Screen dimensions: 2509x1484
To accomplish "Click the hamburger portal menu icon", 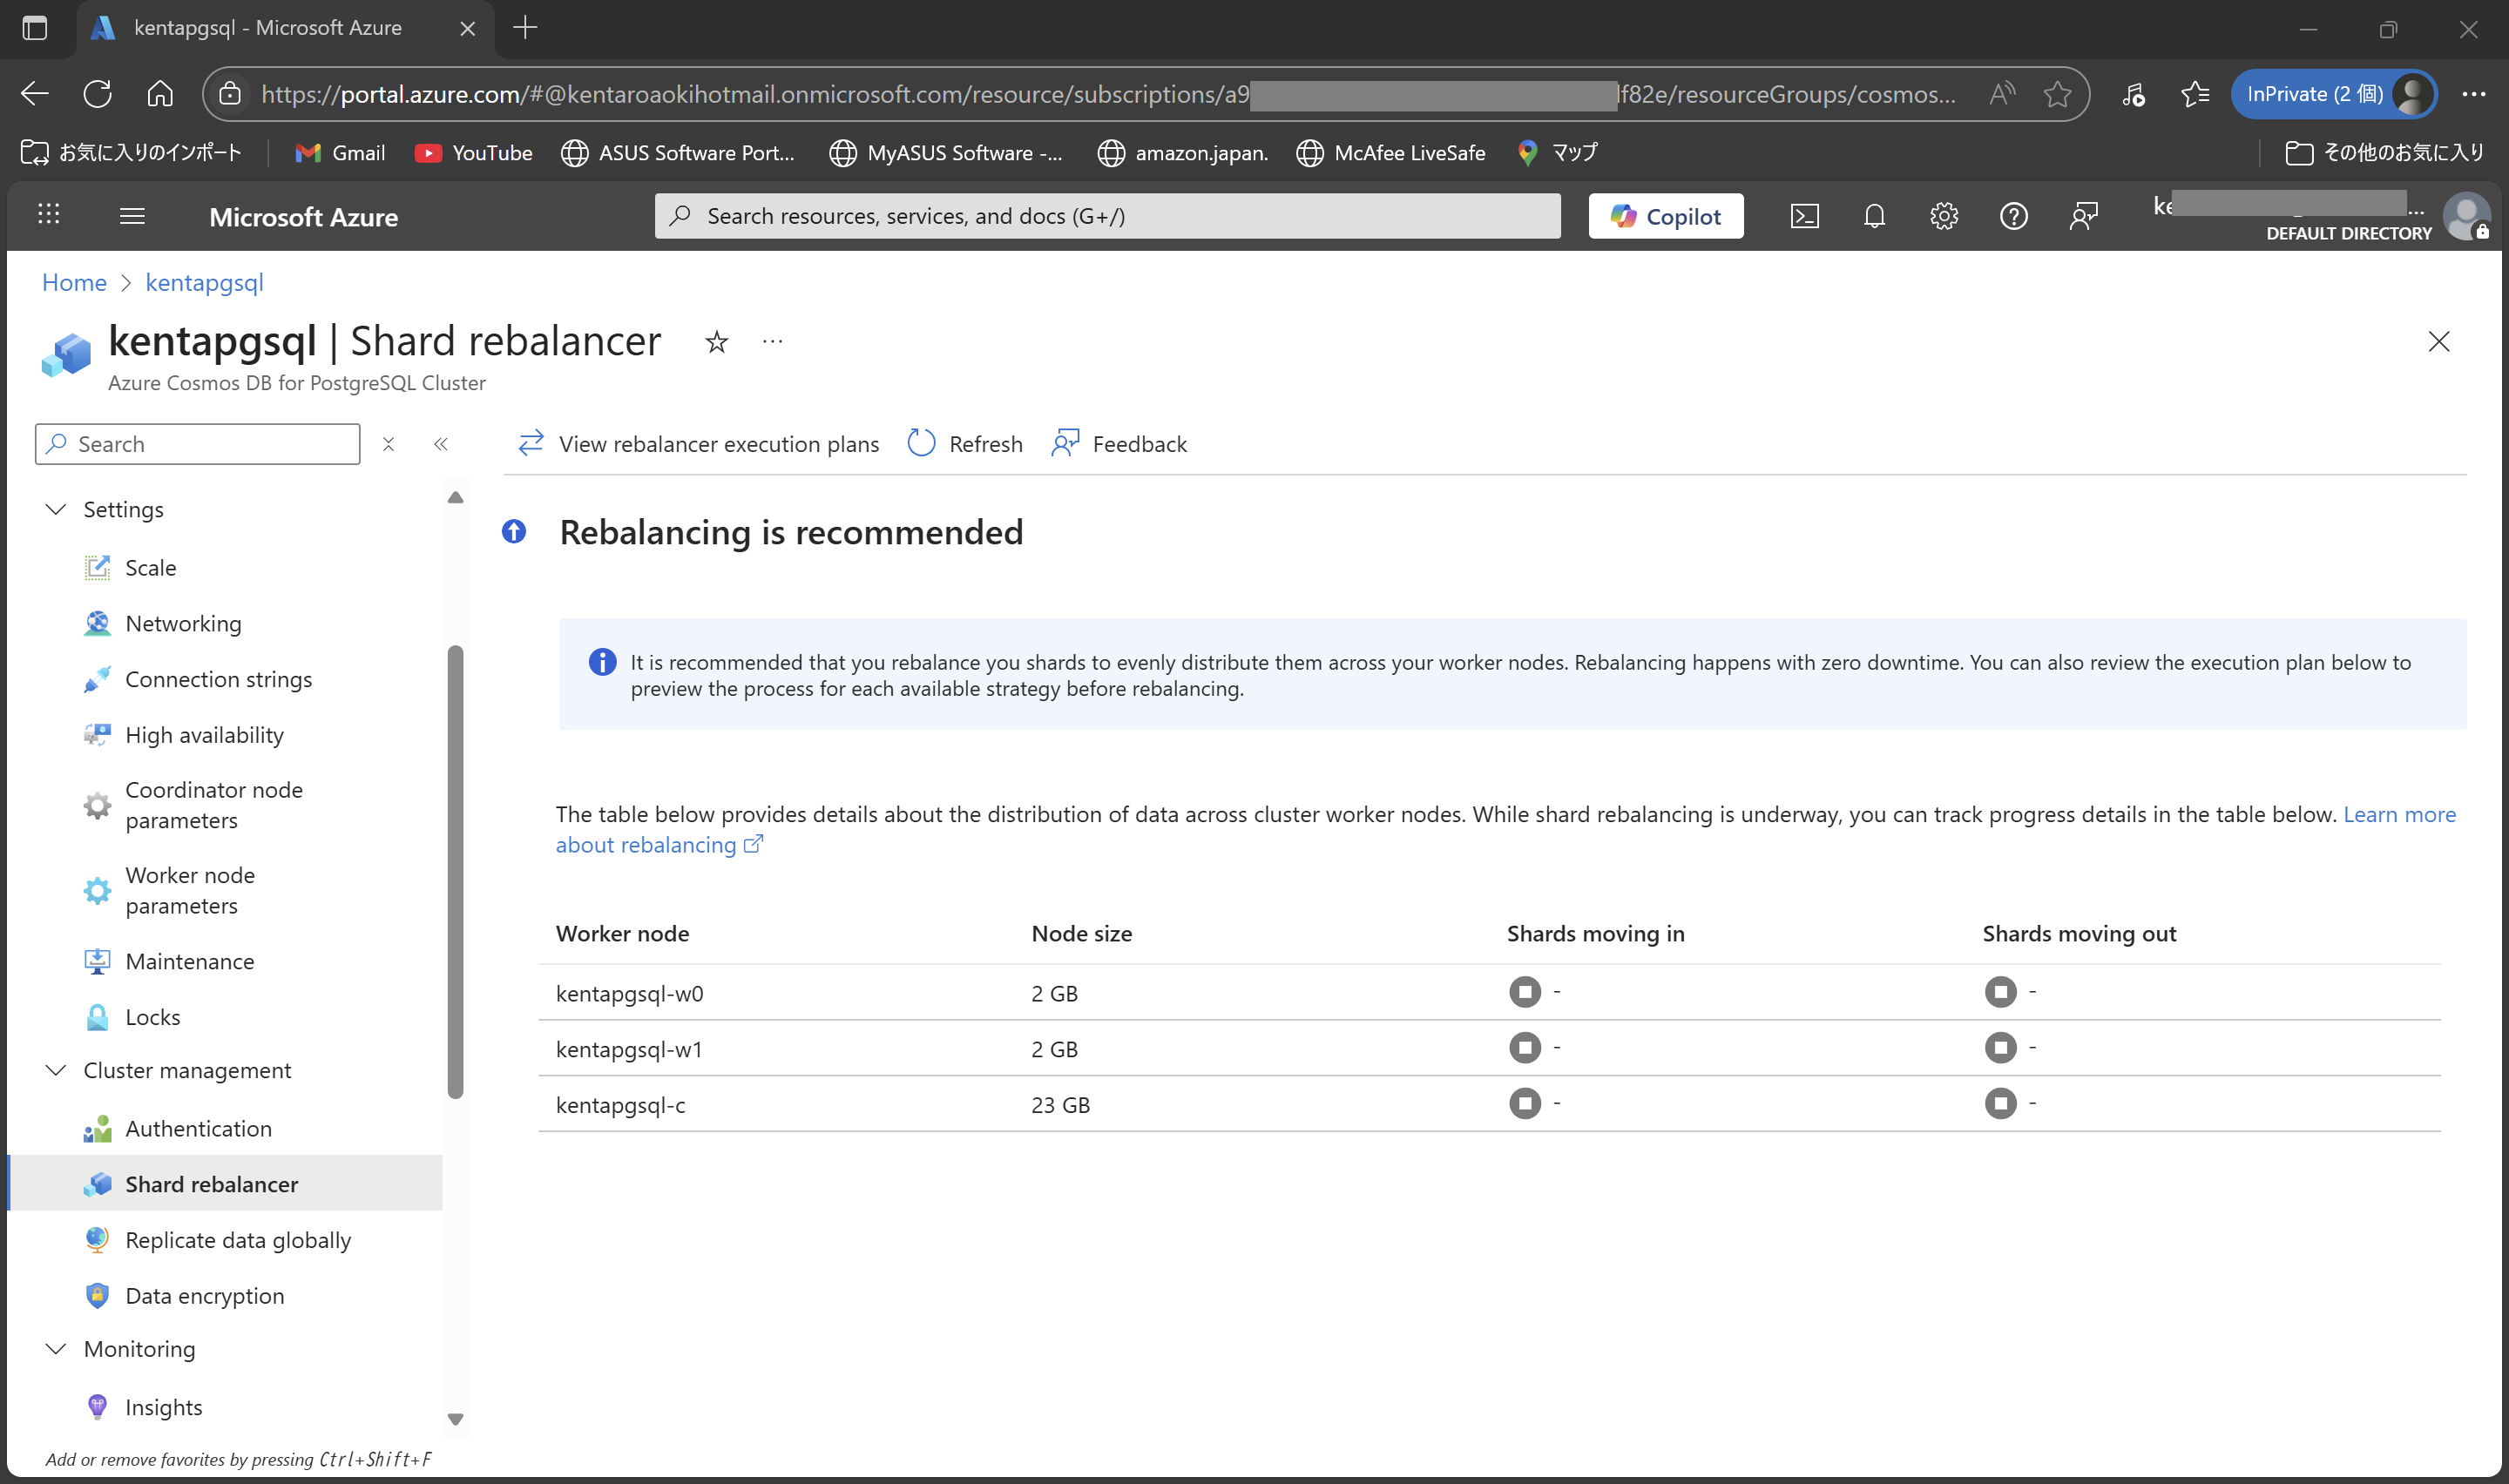I will (x=132, y=216).
